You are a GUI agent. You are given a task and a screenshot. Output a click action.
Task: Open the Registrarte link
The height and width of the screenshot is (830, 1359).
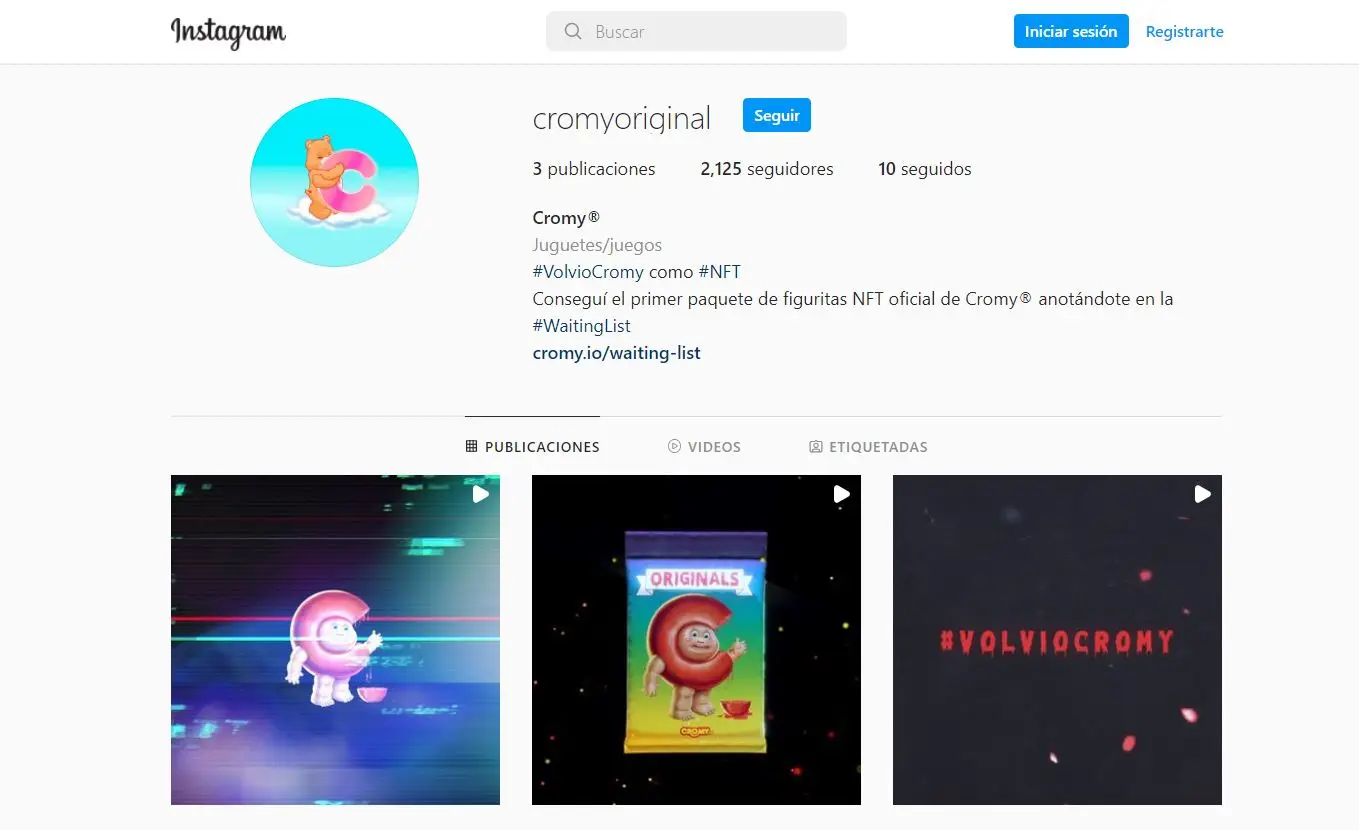tap(1185, 32)
